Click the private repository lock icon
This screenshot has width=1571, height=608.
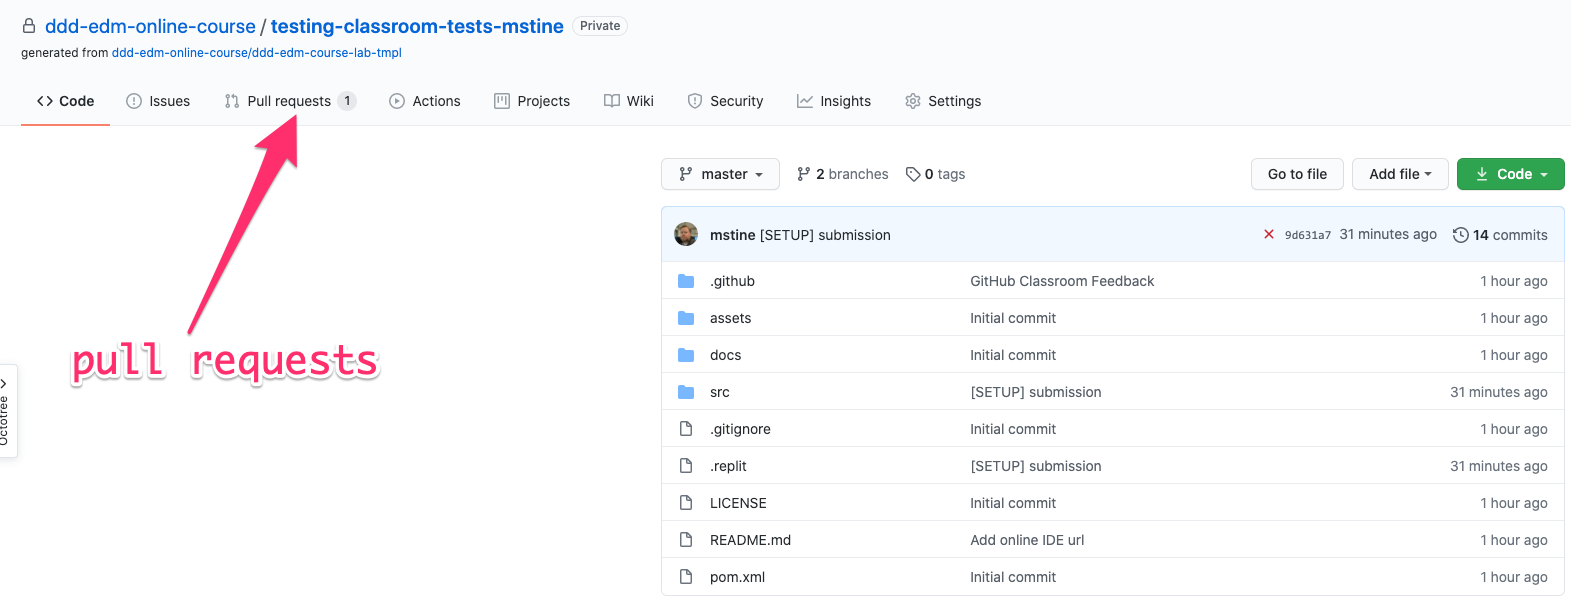coord(29,26)
